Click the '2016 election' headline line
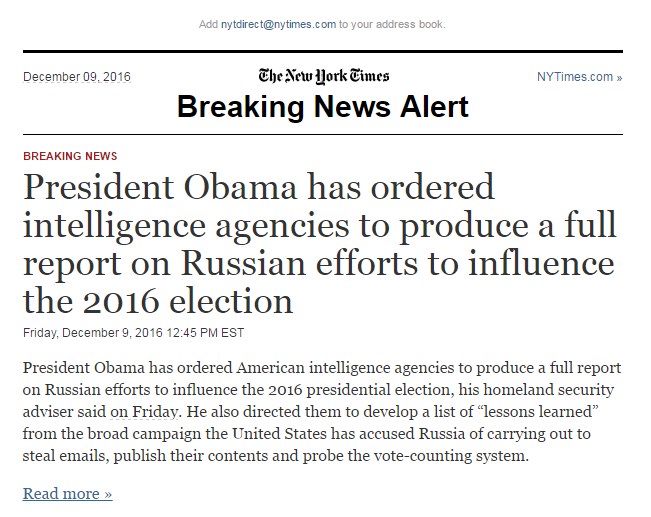651x517 pixels. 158,301
